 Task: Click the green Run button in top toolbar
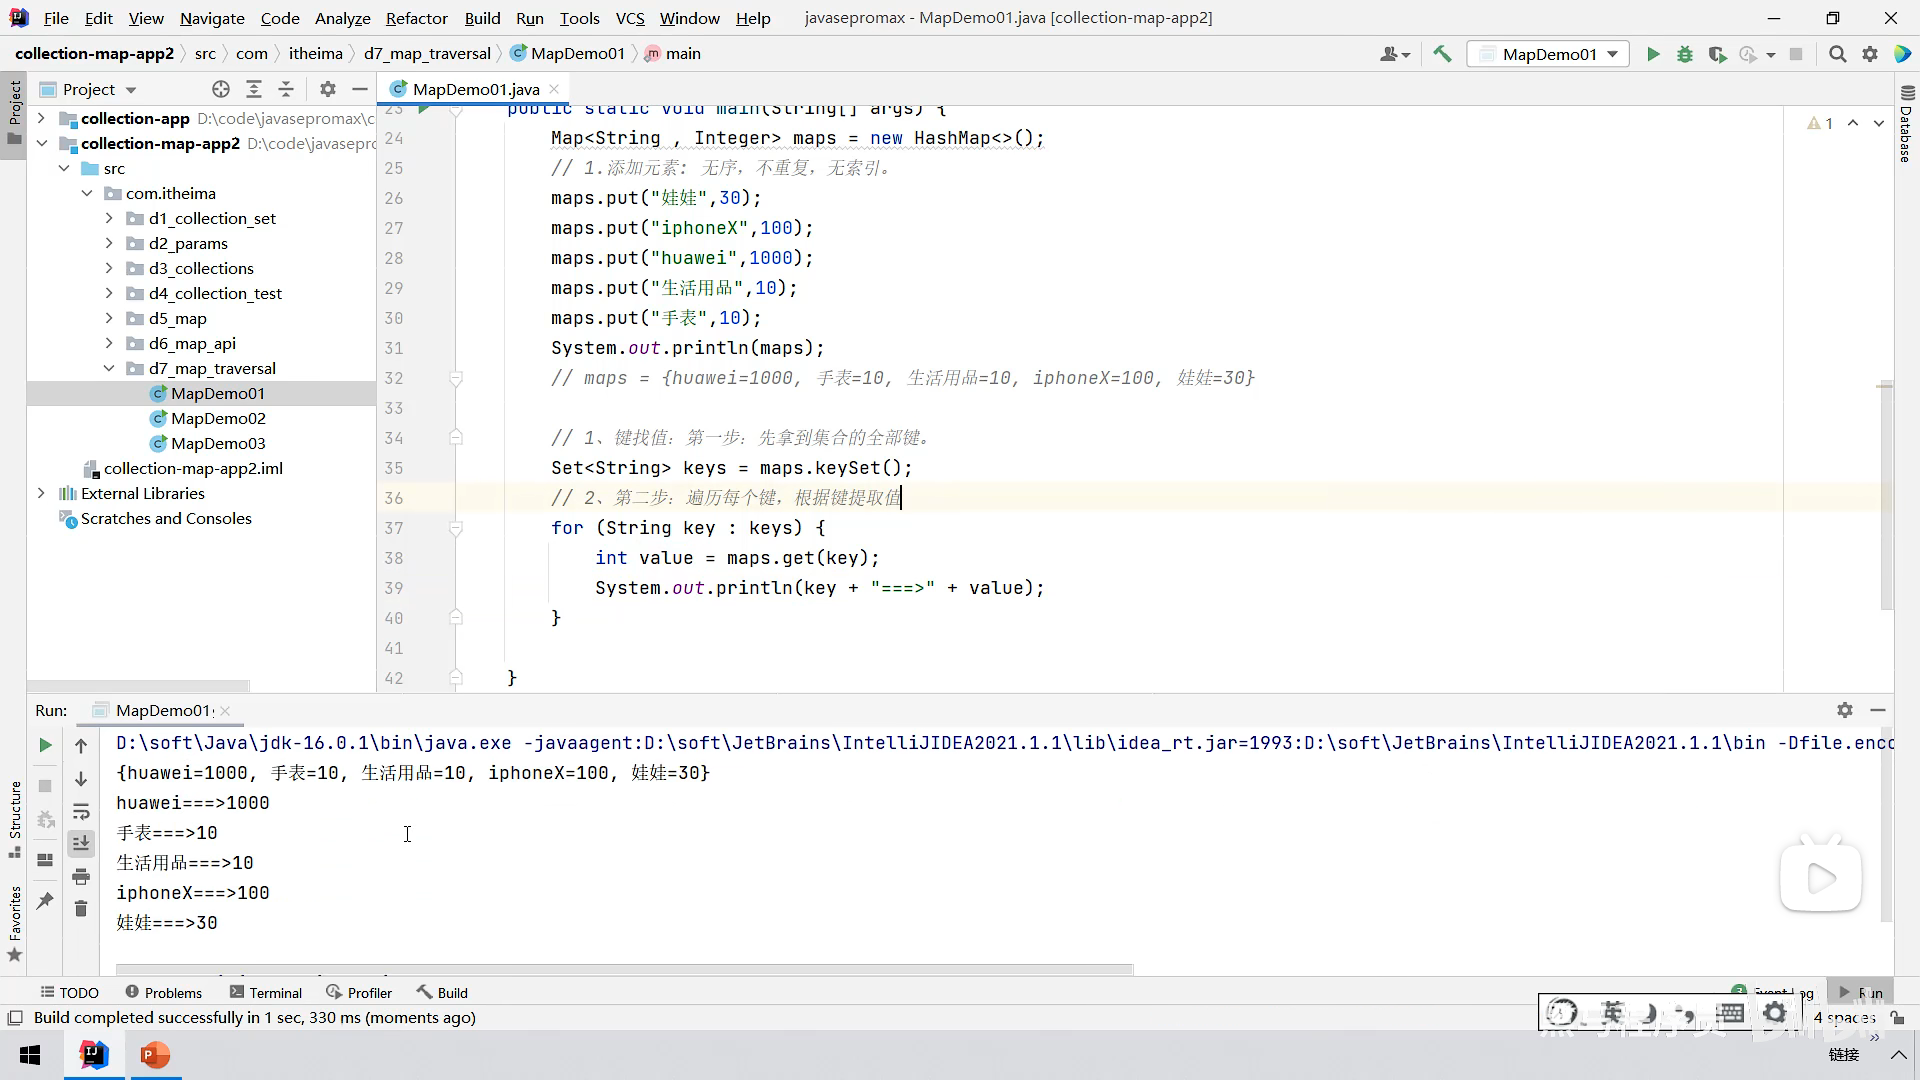point(1653,54)
